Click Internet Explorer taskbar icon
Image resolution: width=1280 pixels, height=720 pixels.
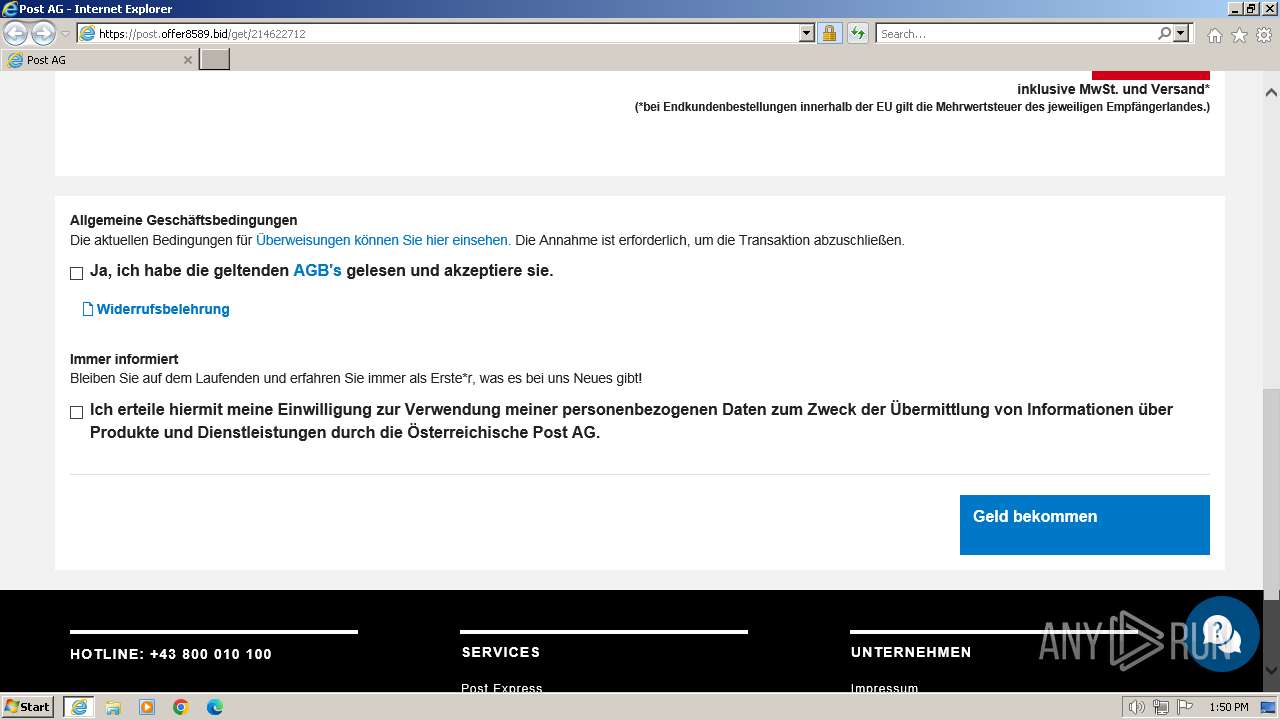click(x=79, y=707)
